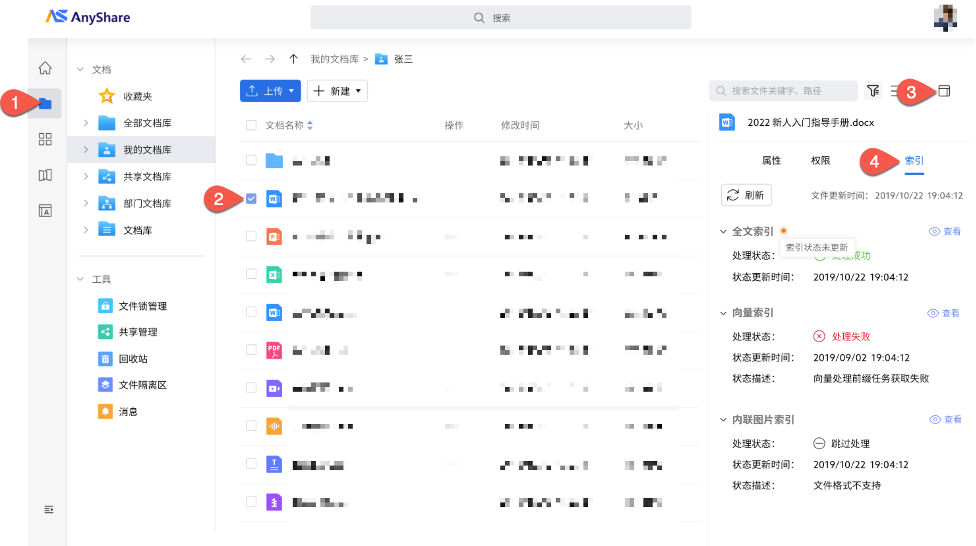Open the filter funnel icon
The width and height of the screenshot is (976, 546).
(873, 91)
